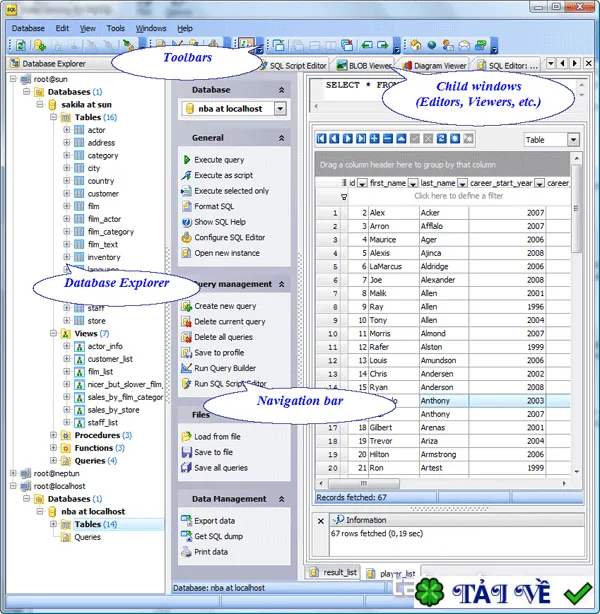Click the grid horizontal scrollbar thumb
Screen dimensions: 600x614
pos(364,483)
